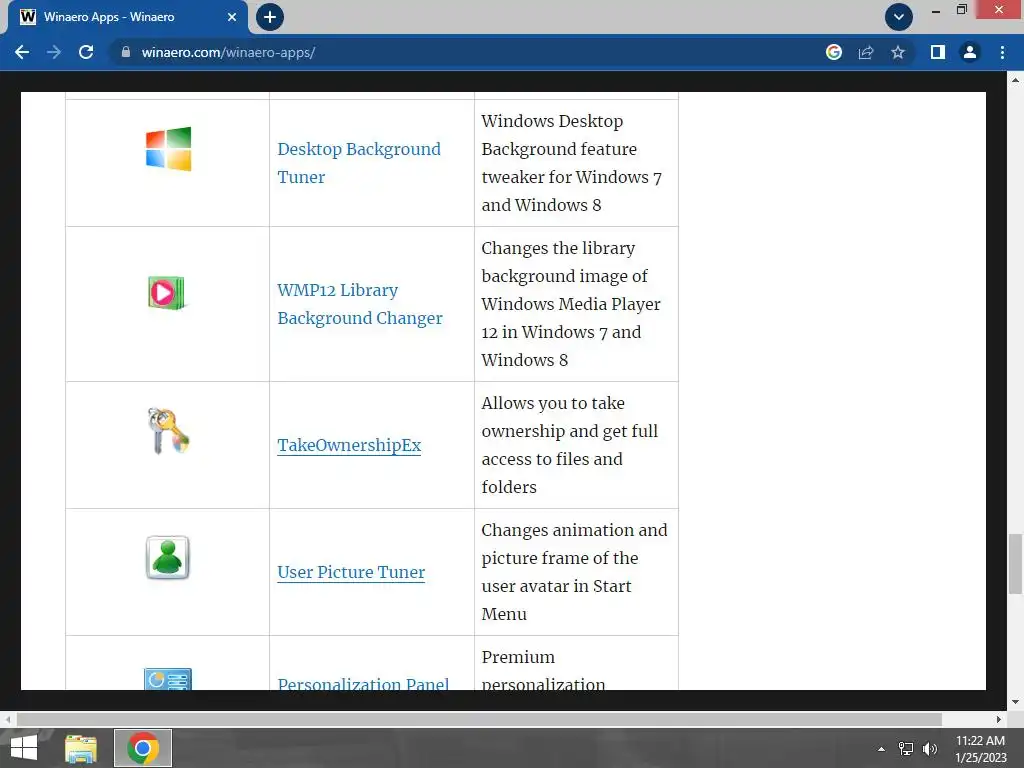Click the text 'Changes the library background image'

point(564,262)
